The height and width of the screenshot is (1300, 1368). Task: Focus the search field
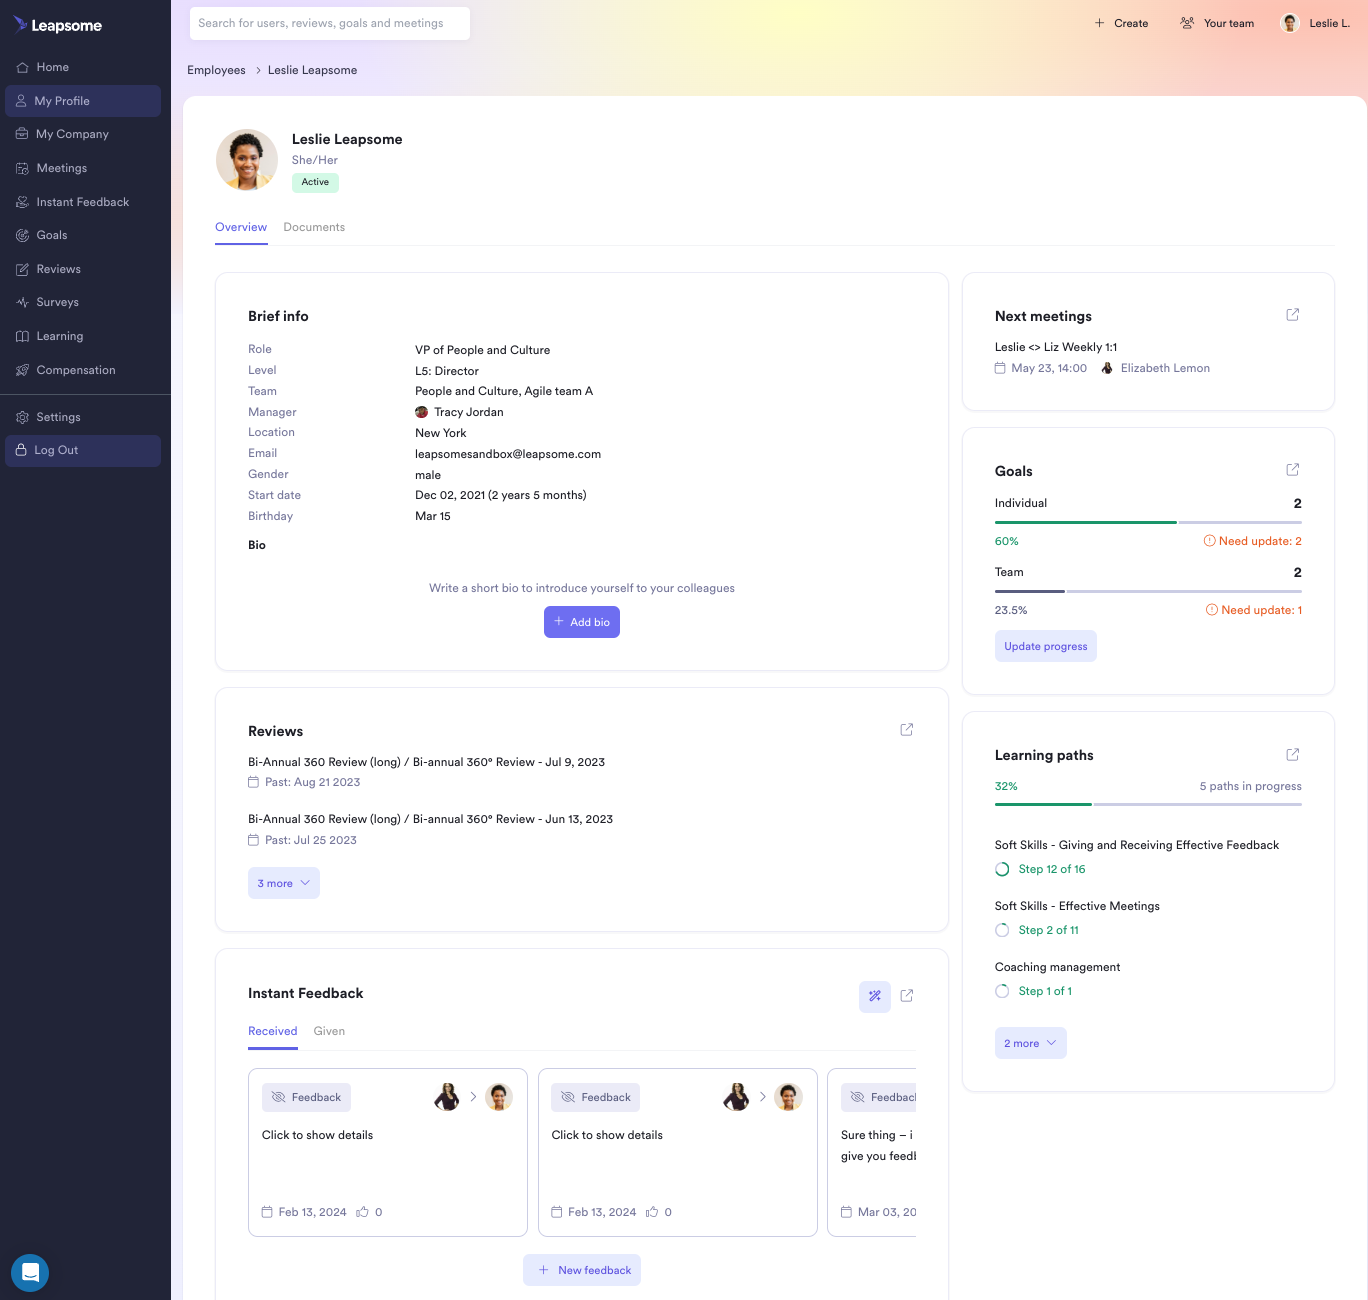pyautogui.click(x=330, y=23)
